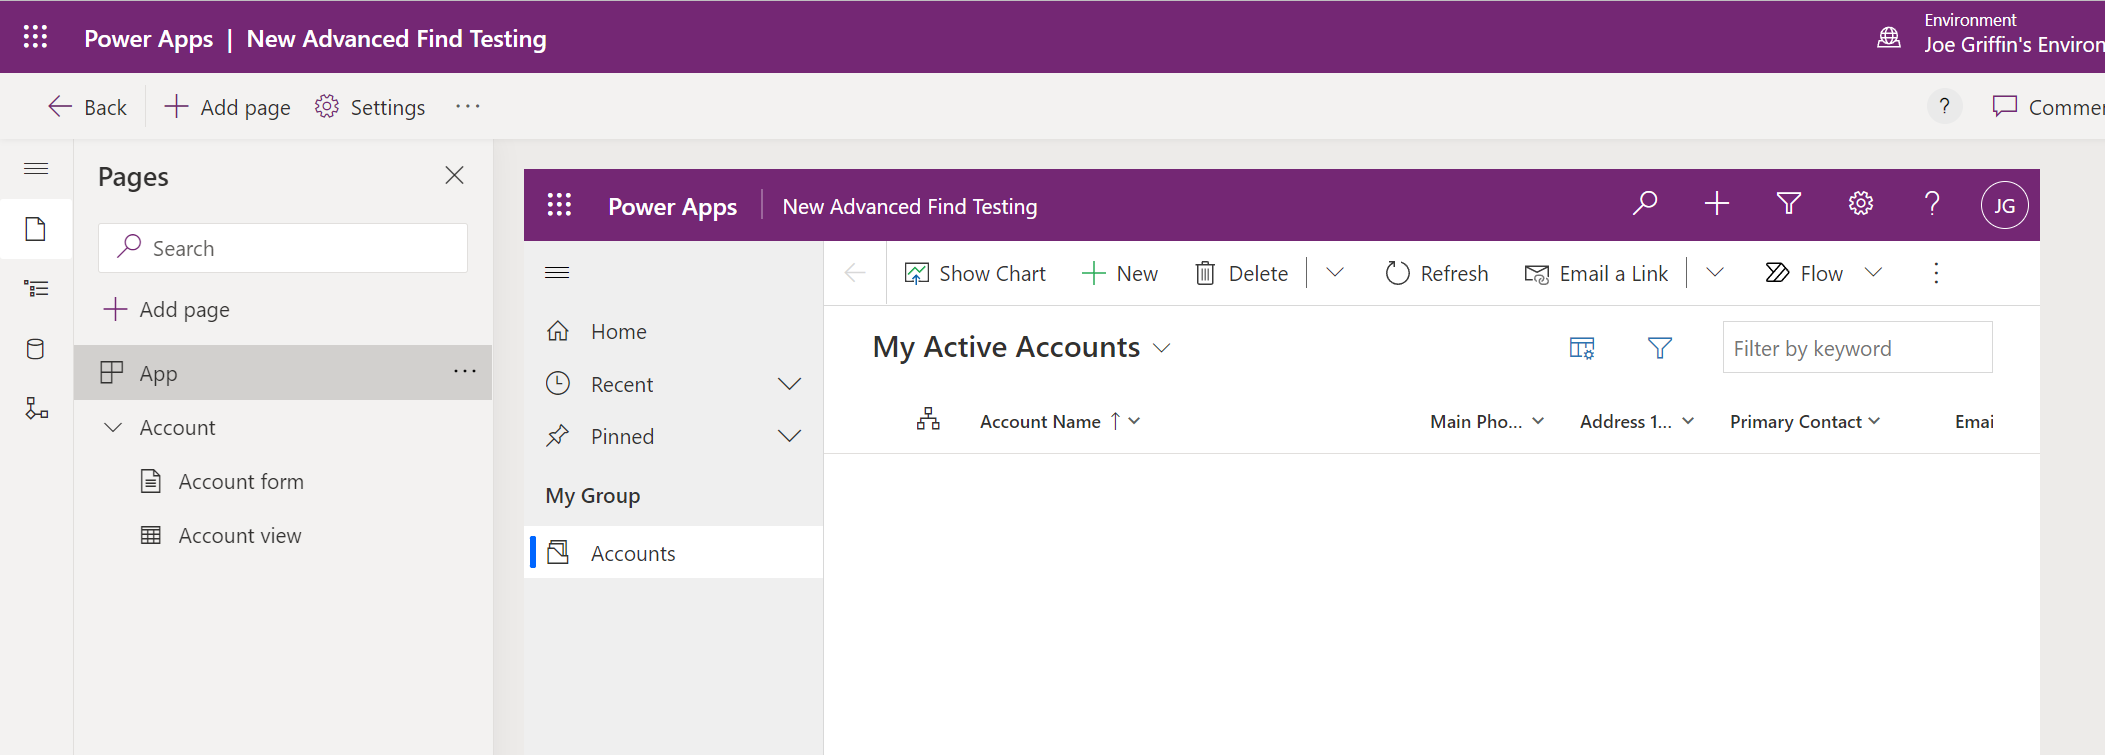
Task: Go Back to the previous screen
Action: point(87,107)
